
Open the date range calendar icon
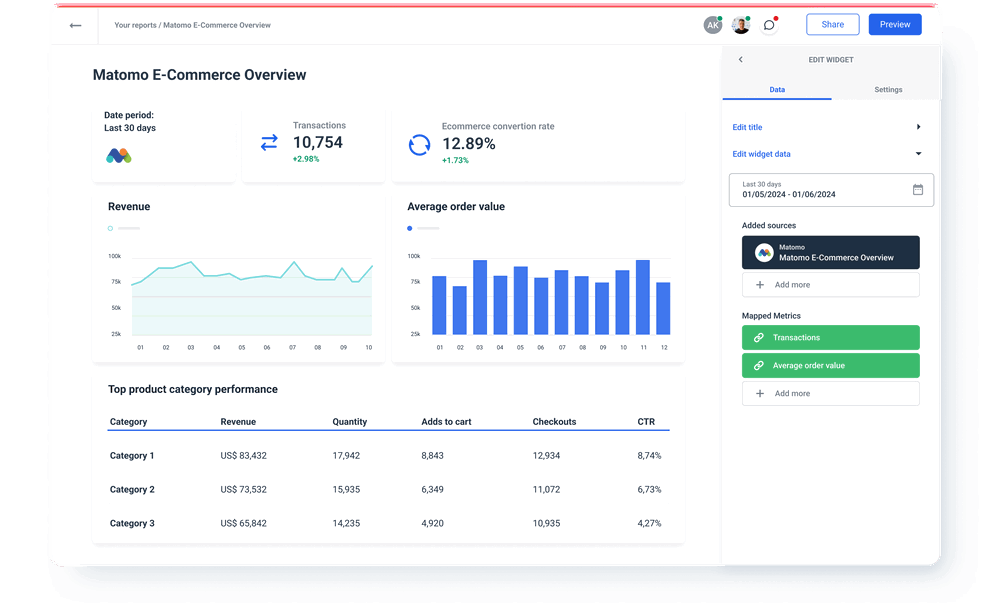coord(918,190)
